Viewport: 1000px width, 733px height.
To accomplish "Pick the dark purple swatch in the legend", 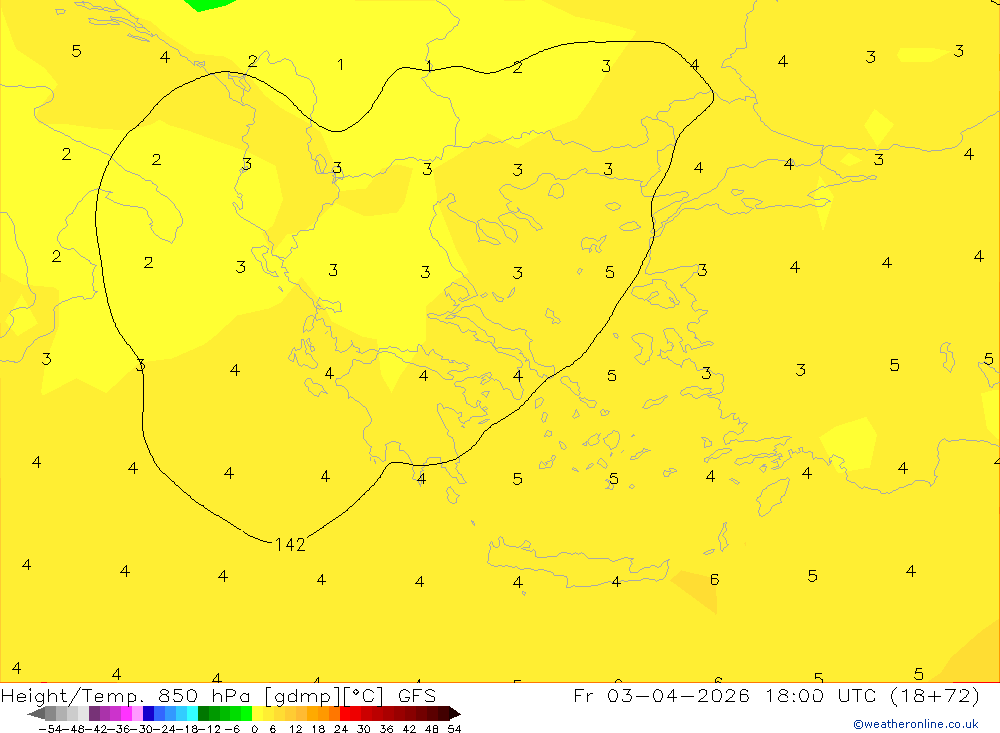I will coord(94,714).
